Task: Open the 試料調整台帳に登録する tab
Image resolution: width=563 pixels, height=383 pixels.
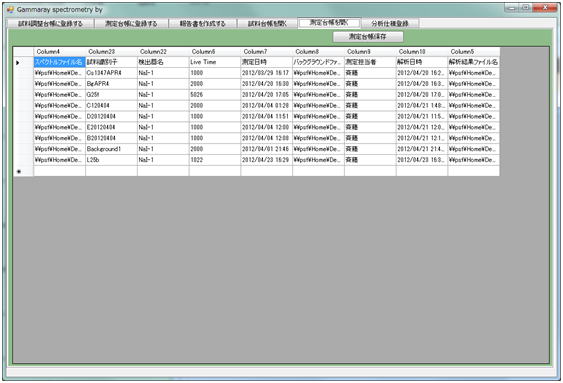Action: pos(51,24)
